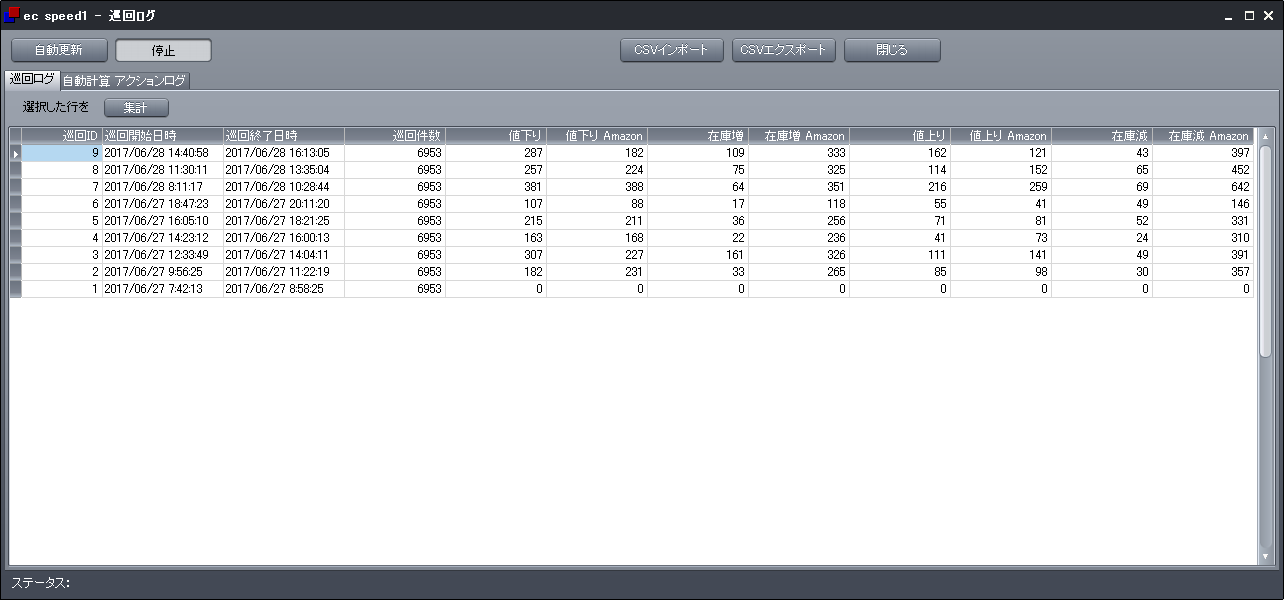Click the 6953 cell in ID 3 row
This screenshot has width=1284, height=600.
pyautogui.click(x=394, y=255)
